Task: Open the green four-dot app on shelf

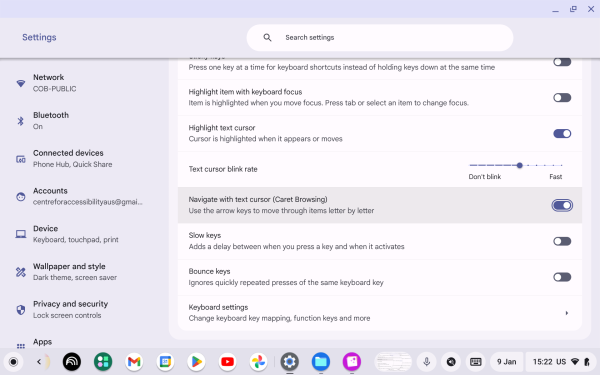Action: coord(103,362)
